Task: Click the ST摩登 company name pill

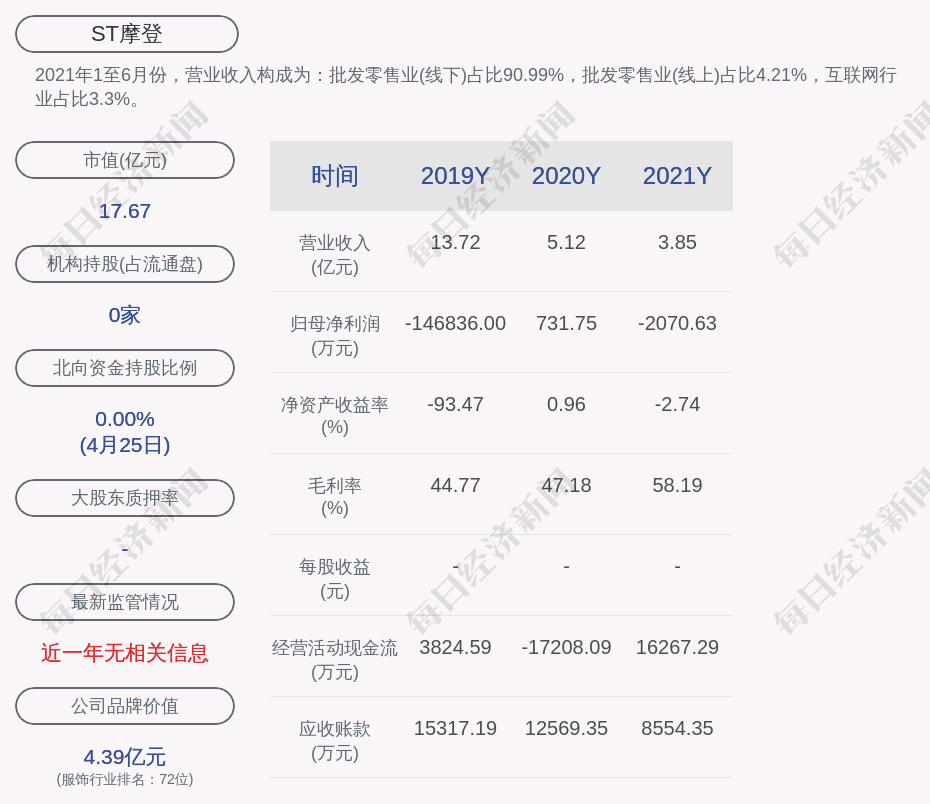Action: click(127, 34)
